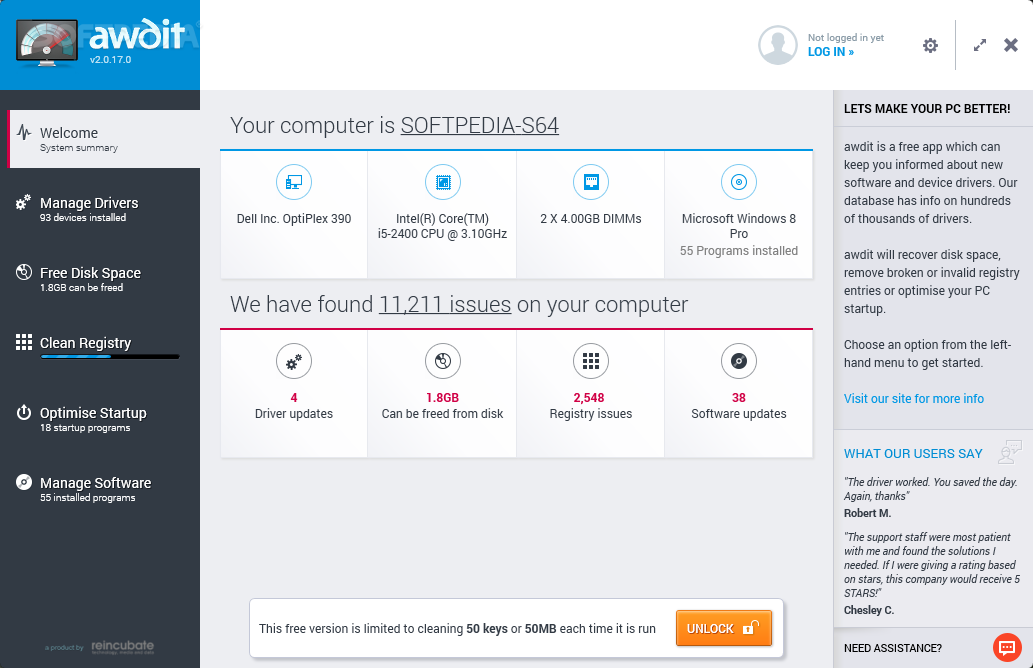Click the LOG IN link

[x=831, y=52]
